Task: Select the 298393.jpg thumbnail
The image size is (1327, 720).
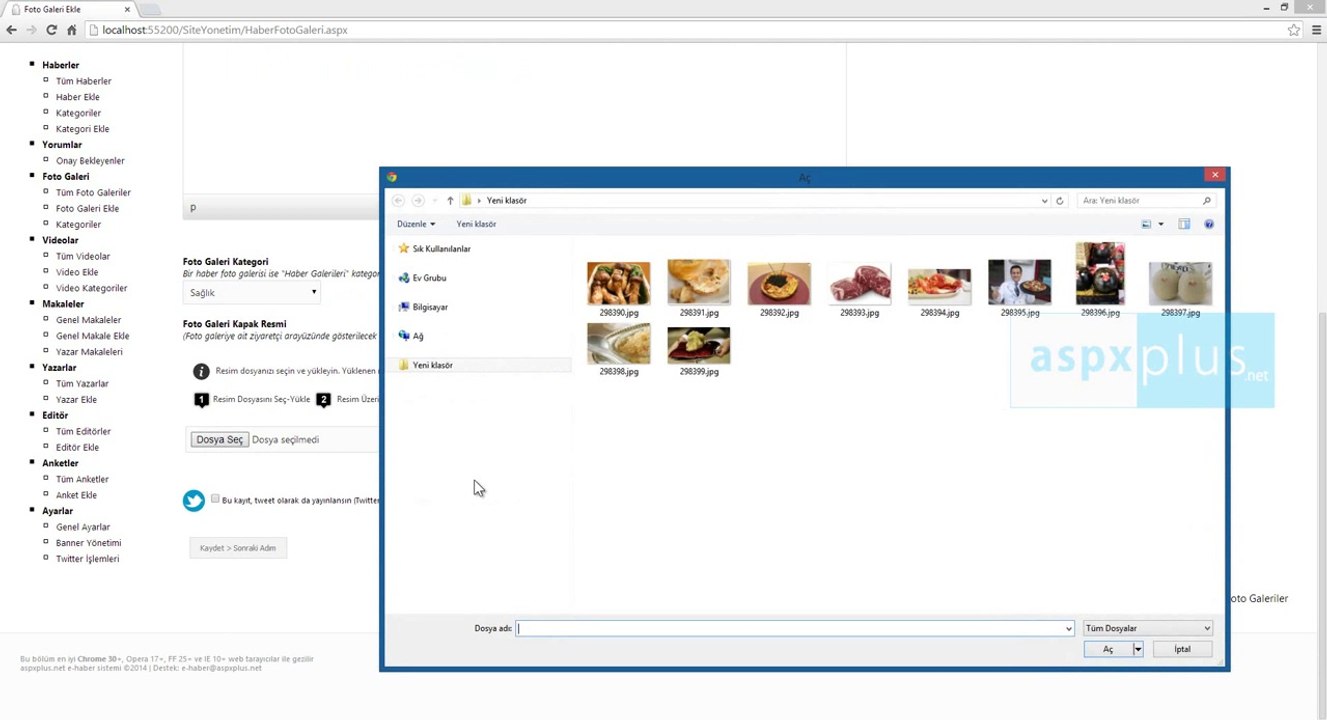Action: pos(859,284)
